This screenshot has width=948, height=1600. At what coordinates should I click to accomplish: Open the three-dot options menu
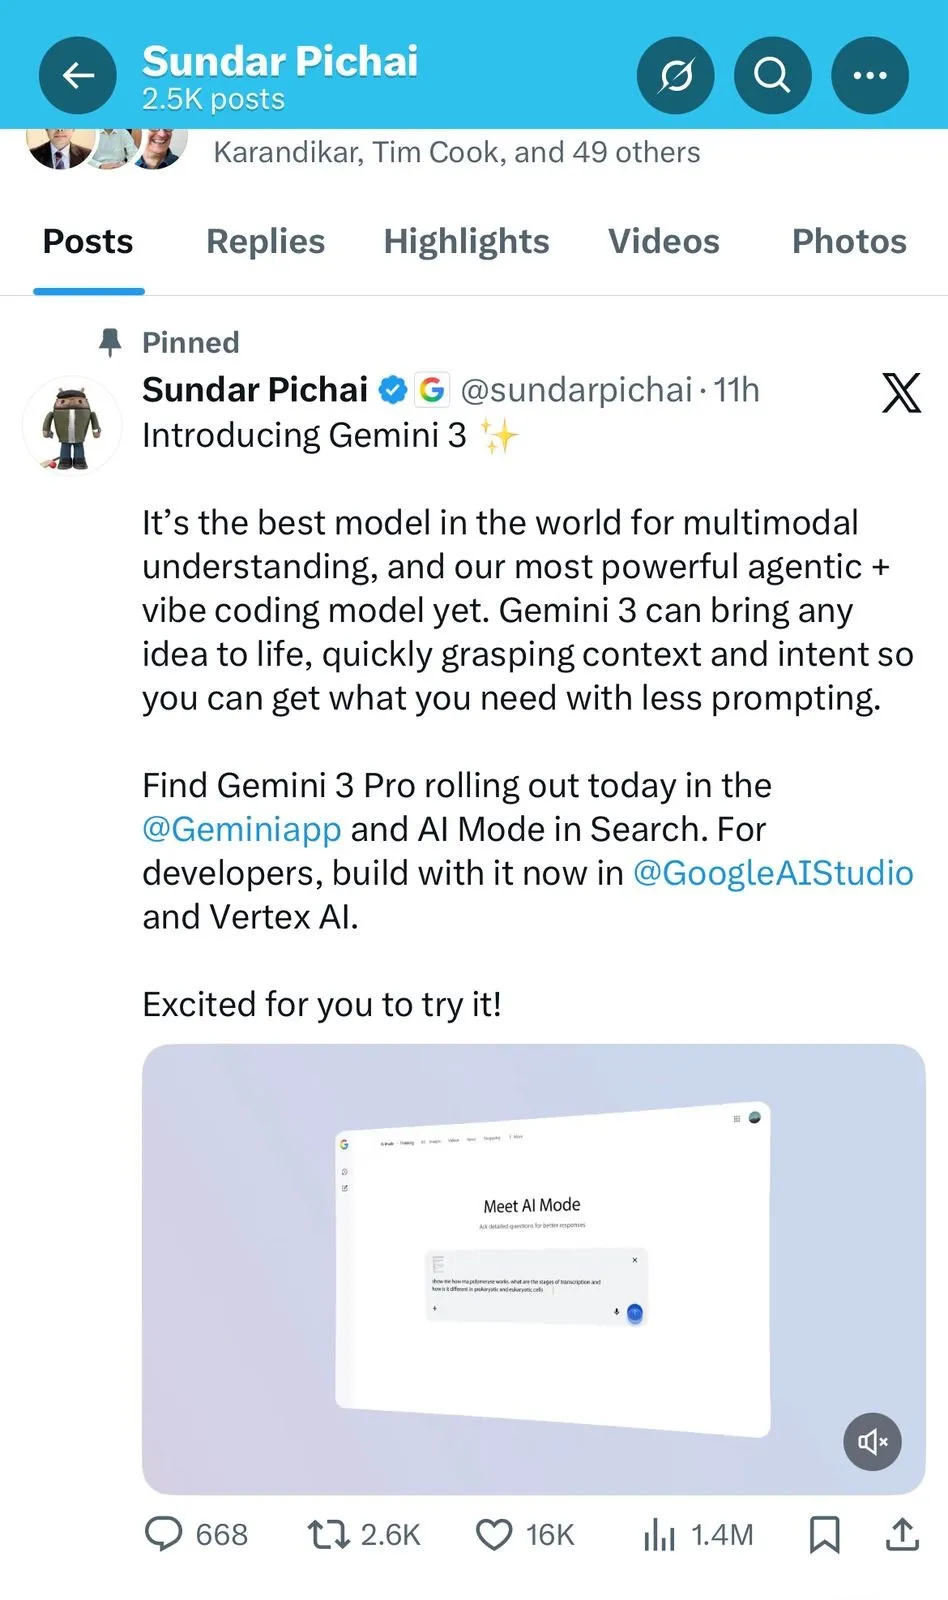click(x=868, y=75)
